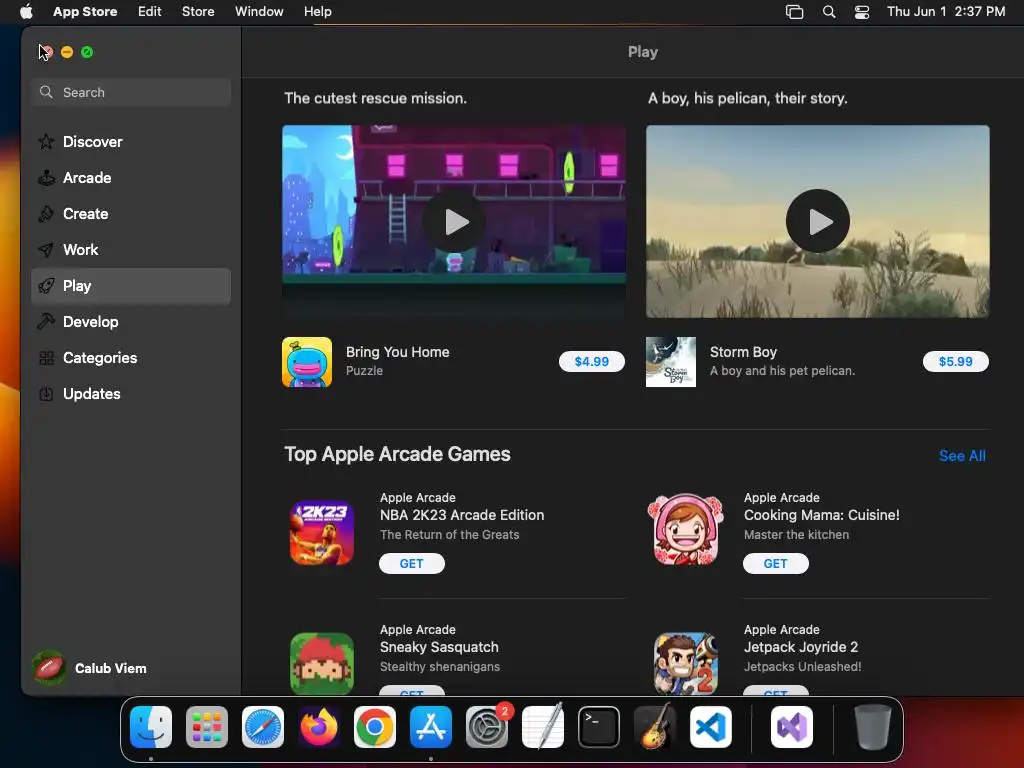Viewport: 1024px width, 768px height.
Task: Click the Jetpack Joyride 2 title text
Action: click(x=801, y=647)
